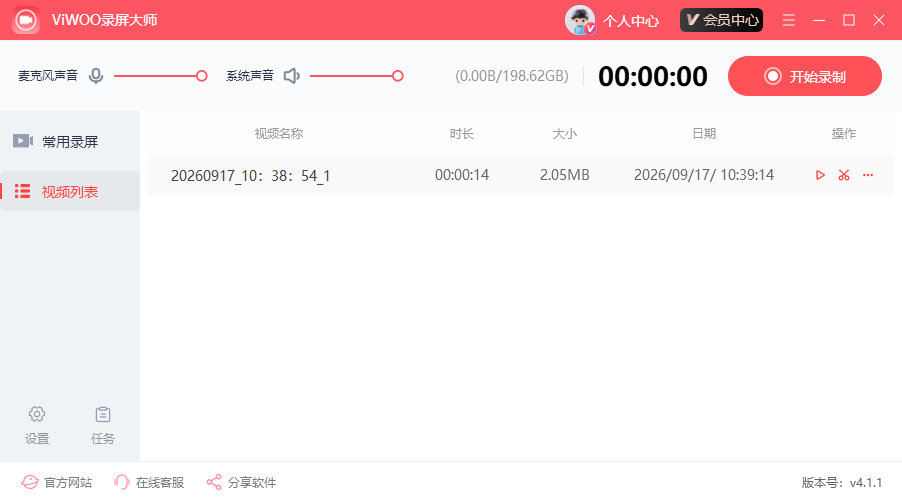The height and width of the screenshot is (502, 902).
Task: Click 分享软件 share software
Action: click(x=241, y=482)
